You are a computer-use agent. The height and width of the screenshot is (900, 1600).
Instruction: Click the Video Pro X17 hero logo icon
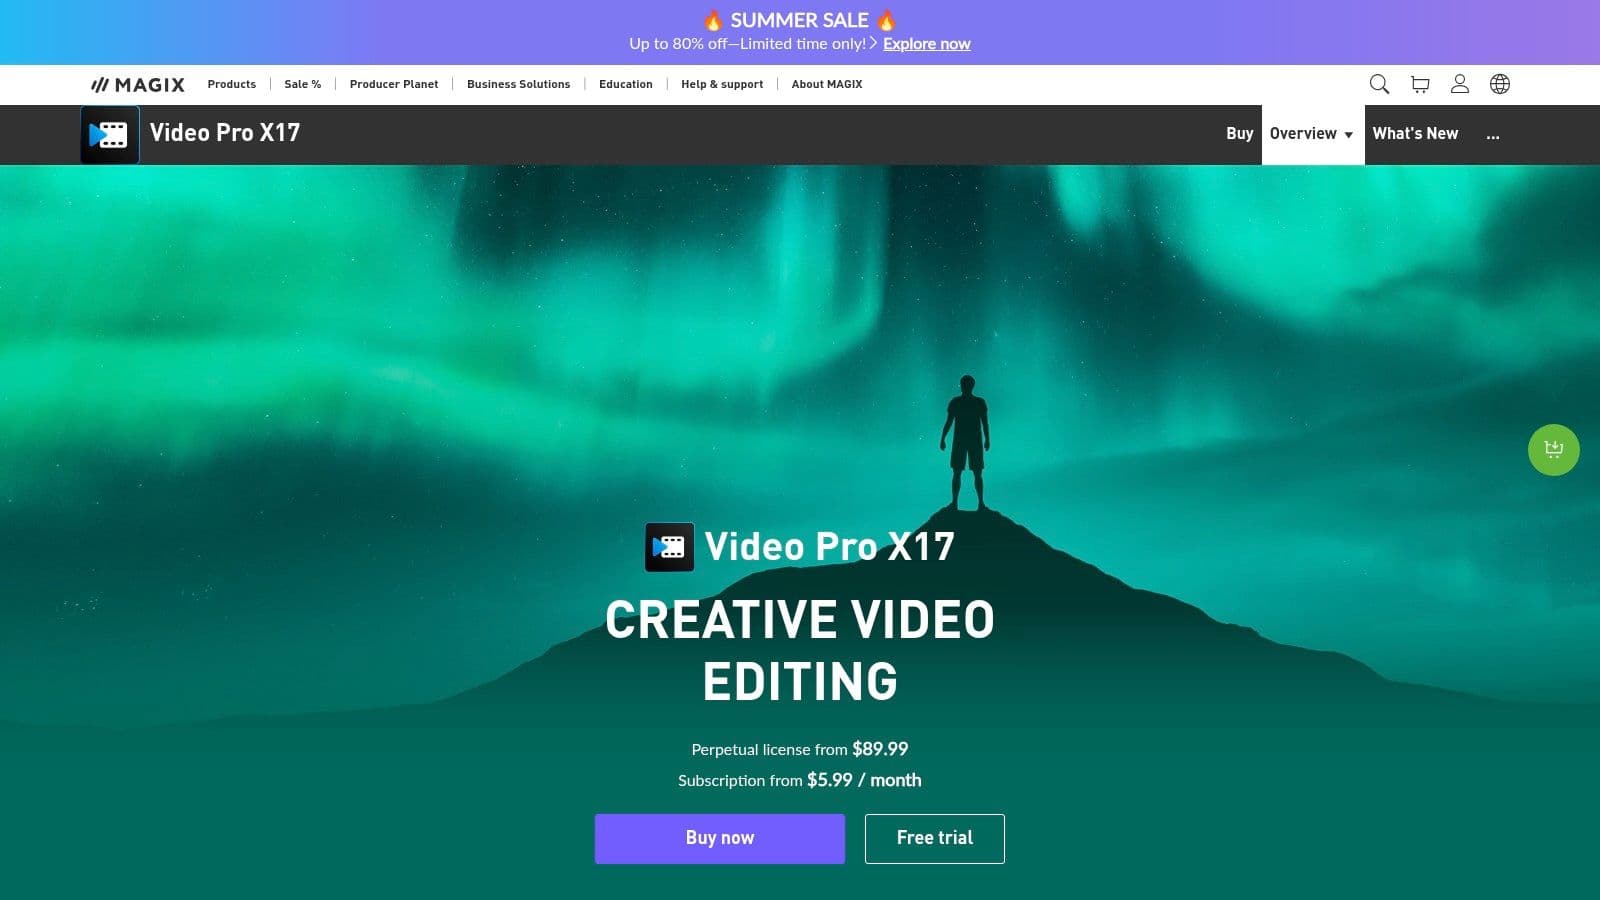[669, 547]
